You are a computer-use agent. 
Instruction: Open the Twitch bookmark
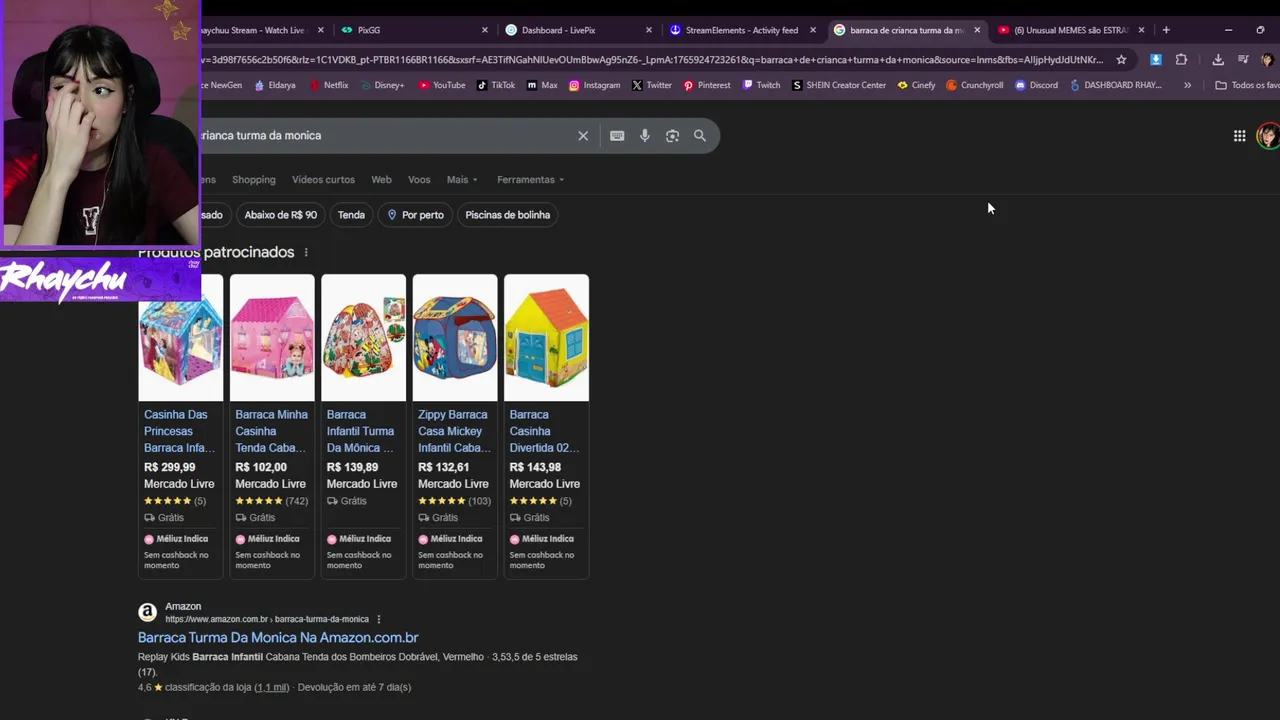pos(761,85)
